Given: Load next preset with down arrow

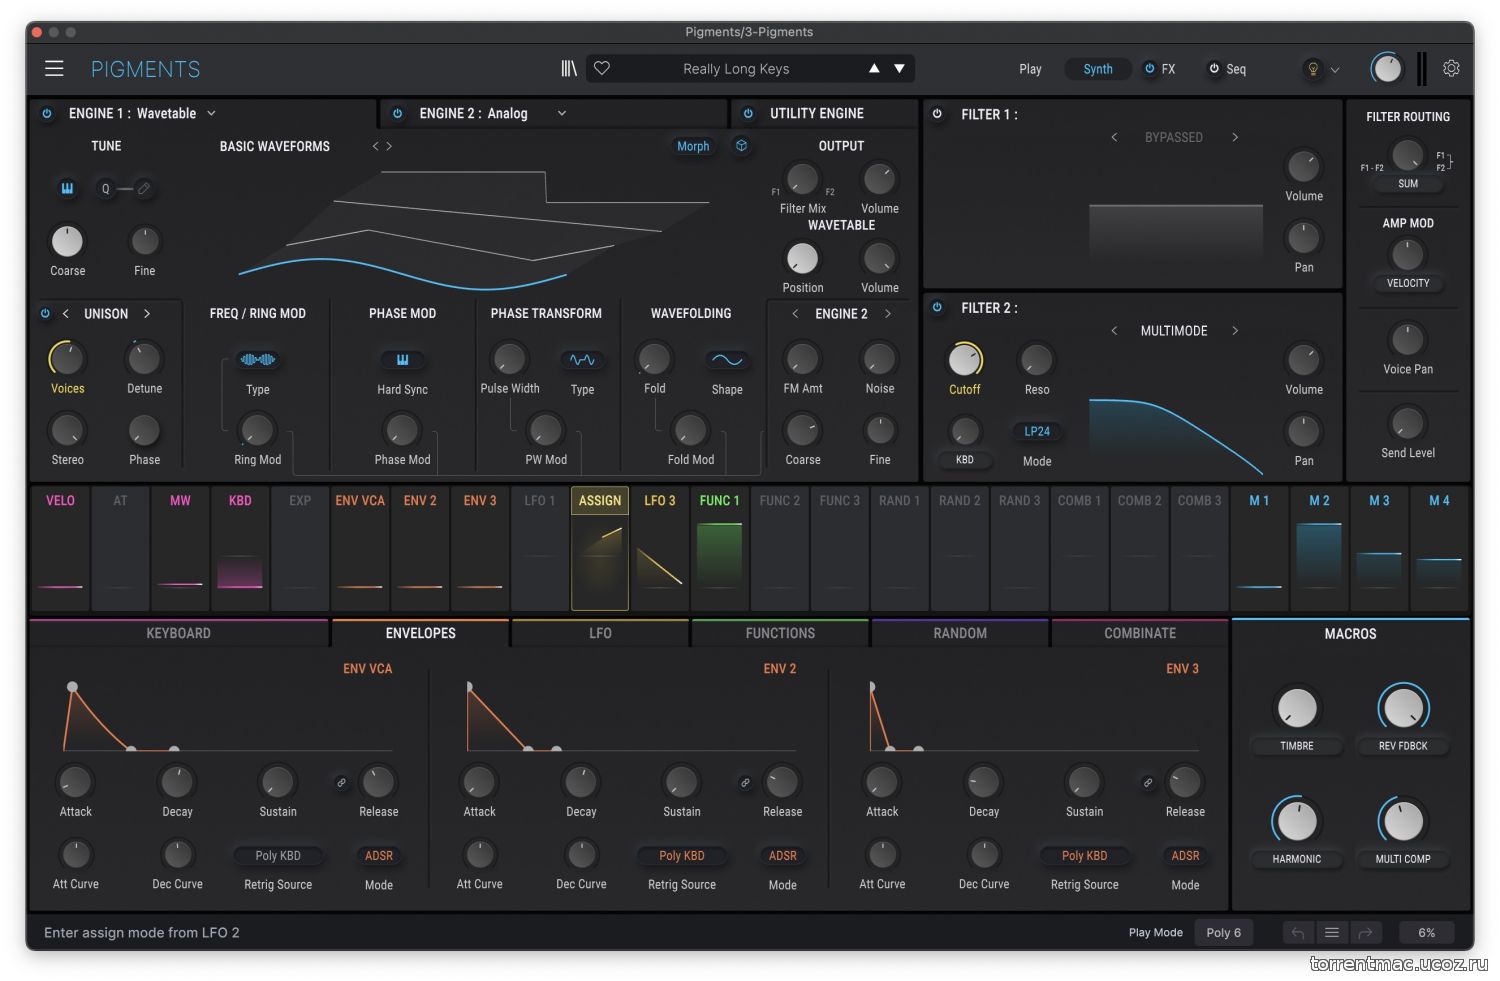Looking at the screenshot, I should (899, 68).
